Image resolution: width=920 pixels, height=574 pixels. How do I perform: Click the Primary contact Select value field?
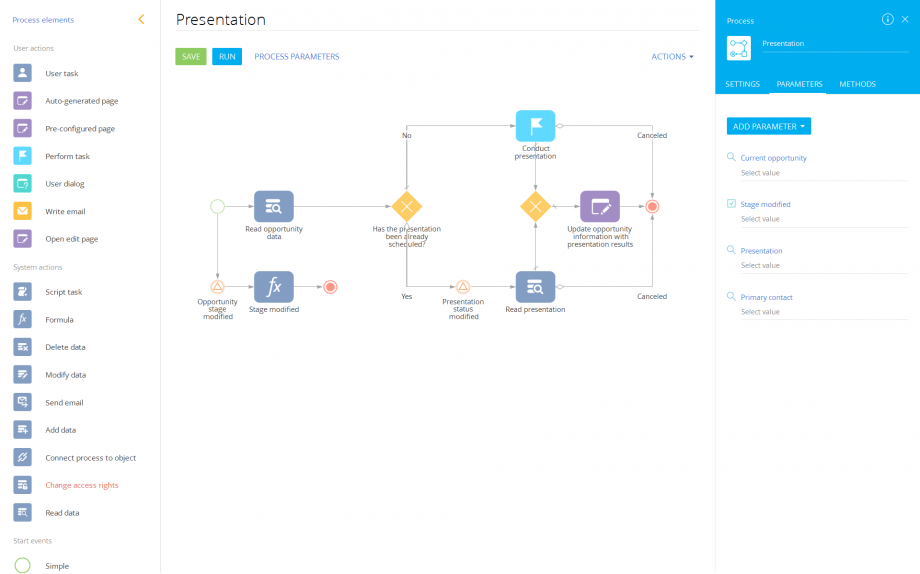coord(824,312)
